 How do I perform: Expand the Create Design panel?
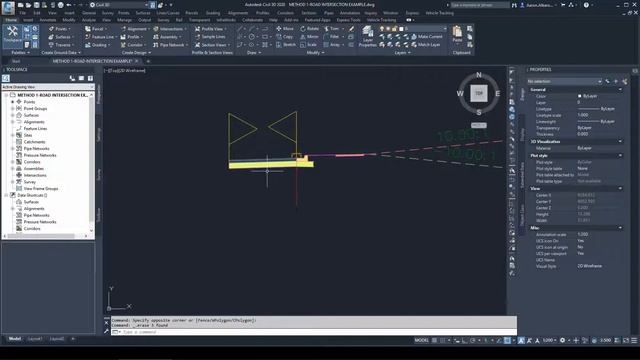coord(136,53)
